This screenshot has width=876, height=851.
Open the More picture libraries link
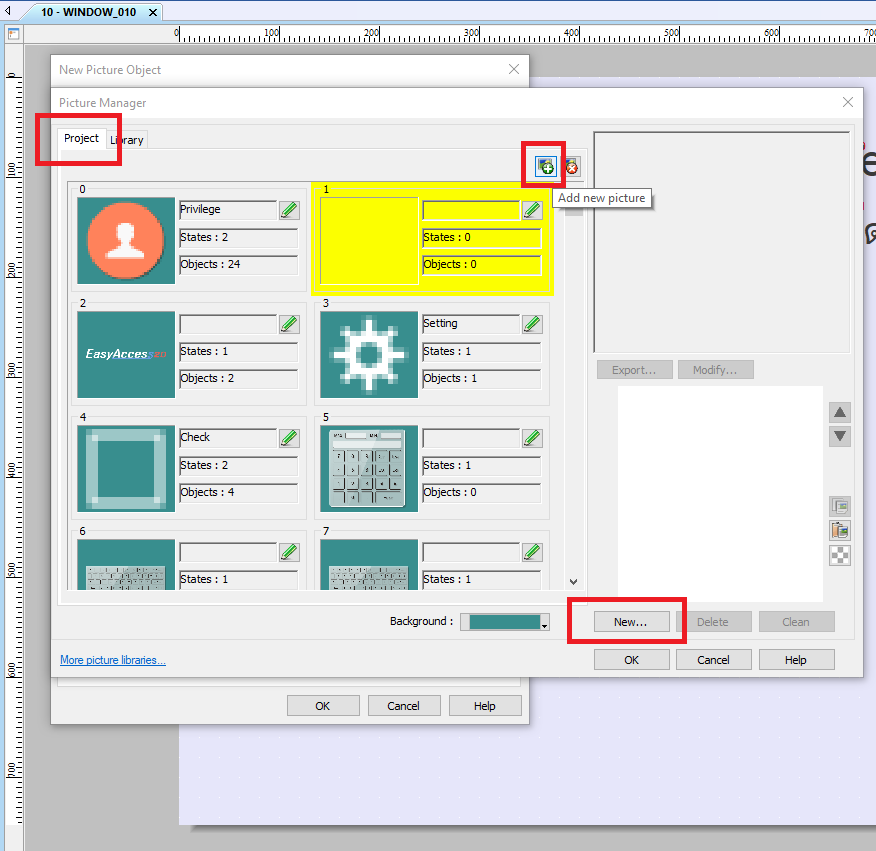click(112, 659)
